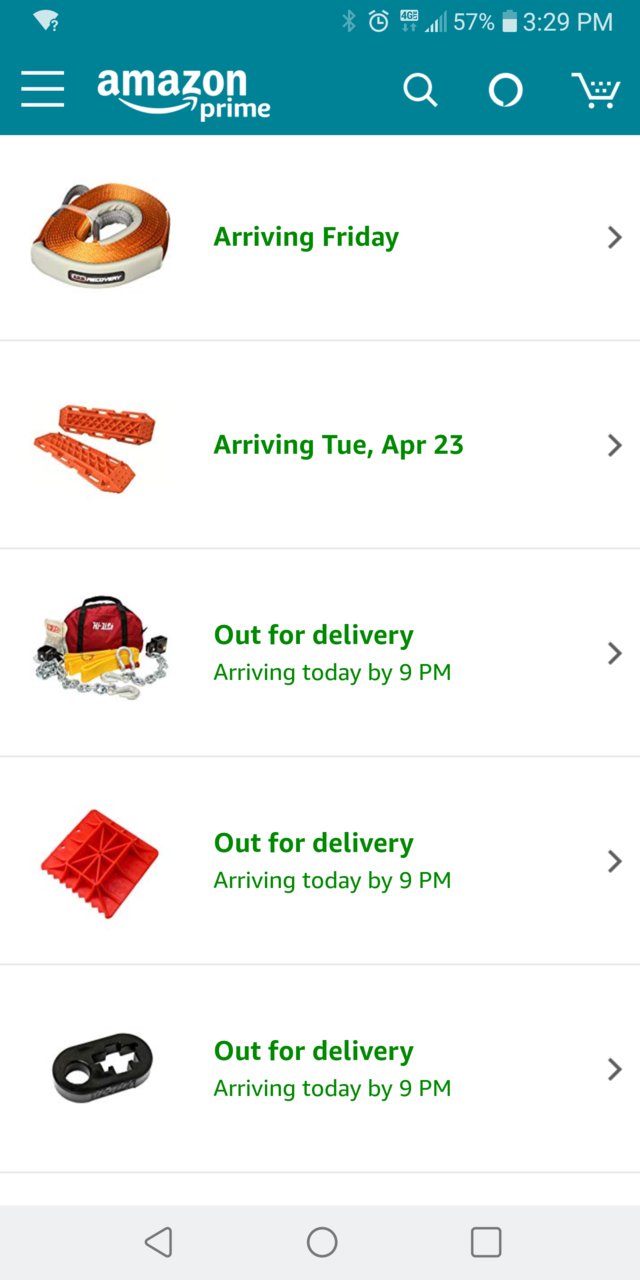This screenshot has width=640, height=1280.
Task: Launch Alexa voice assistant icon
Action: pos(505,91)
